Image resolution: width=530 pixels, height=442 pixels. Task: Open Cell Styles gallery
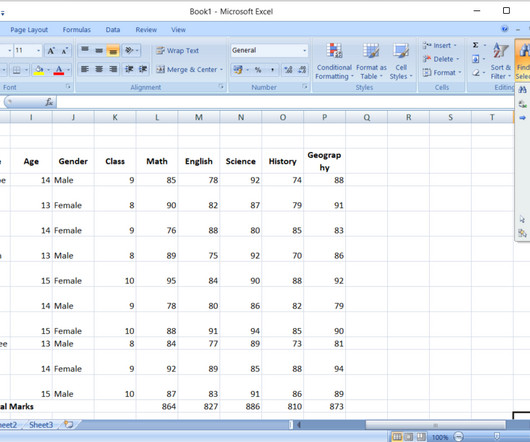pyautogui.click(x=401, y=62)
